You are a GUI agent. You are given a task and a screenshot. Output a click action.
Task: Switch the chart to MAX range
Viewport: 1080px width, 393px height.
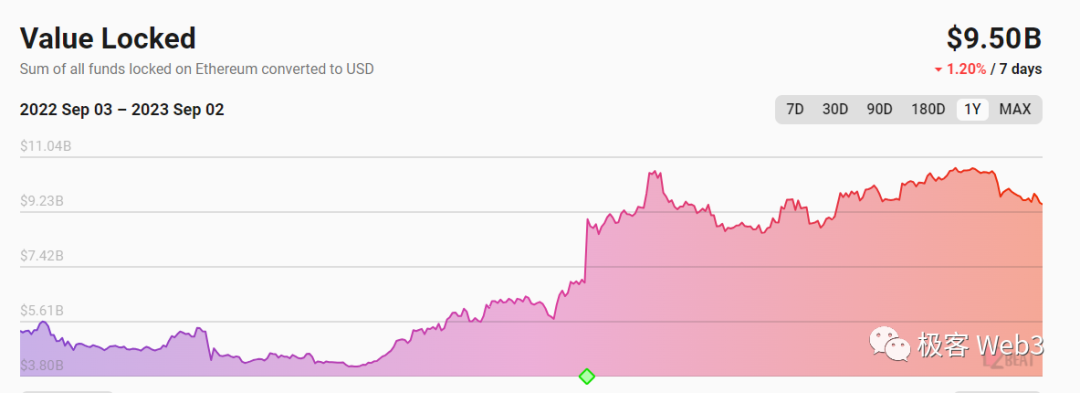(x=1015, y=109)
